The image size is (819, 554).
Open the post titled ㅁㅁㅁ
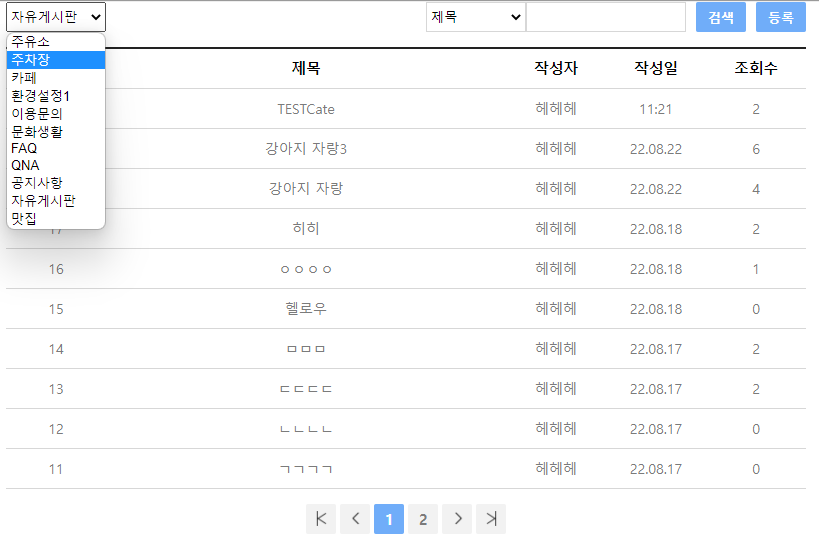point(306,349)
